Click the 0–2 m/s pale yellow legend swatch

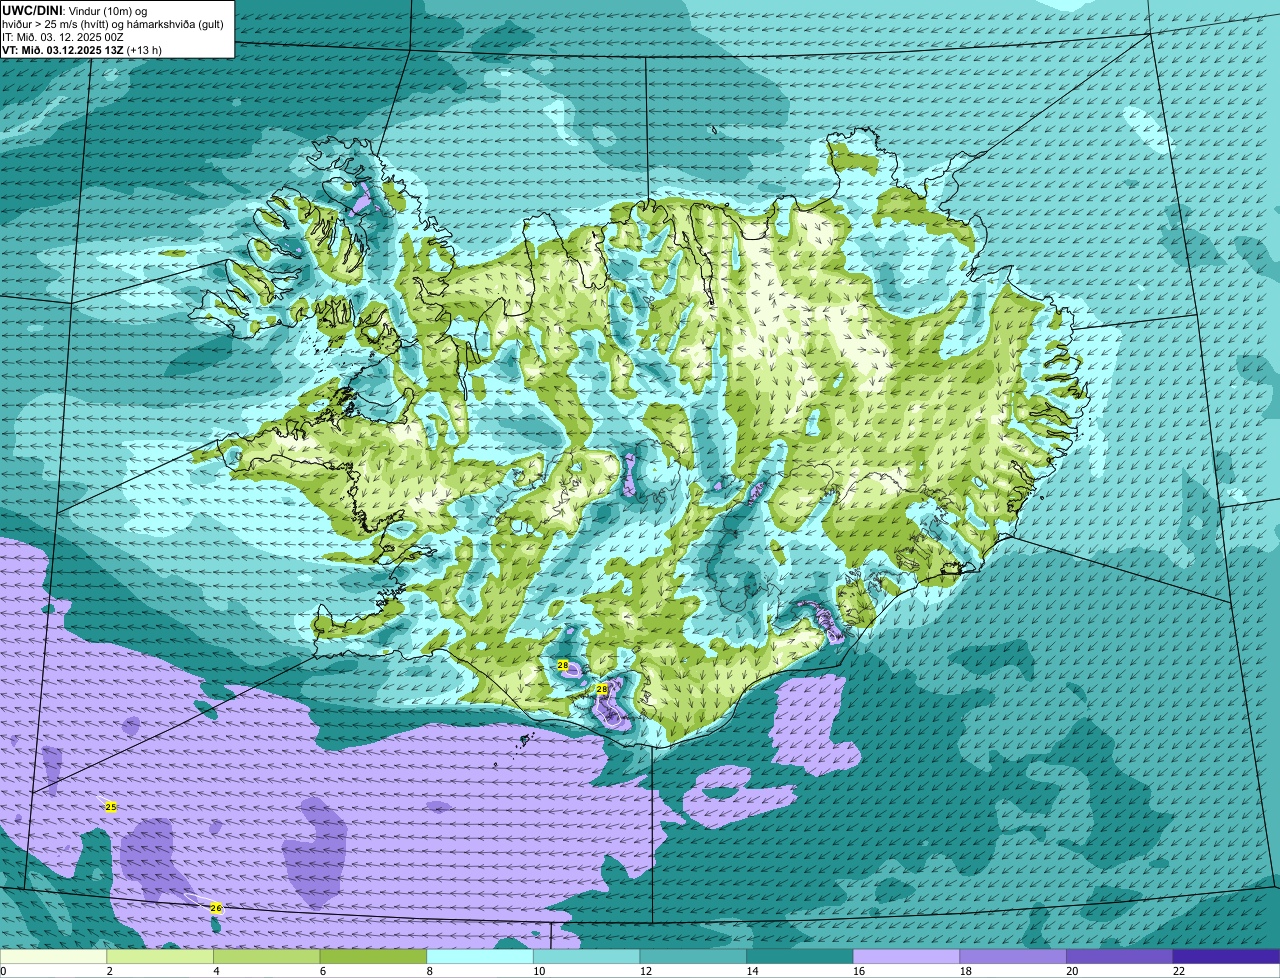pos(54,956)
